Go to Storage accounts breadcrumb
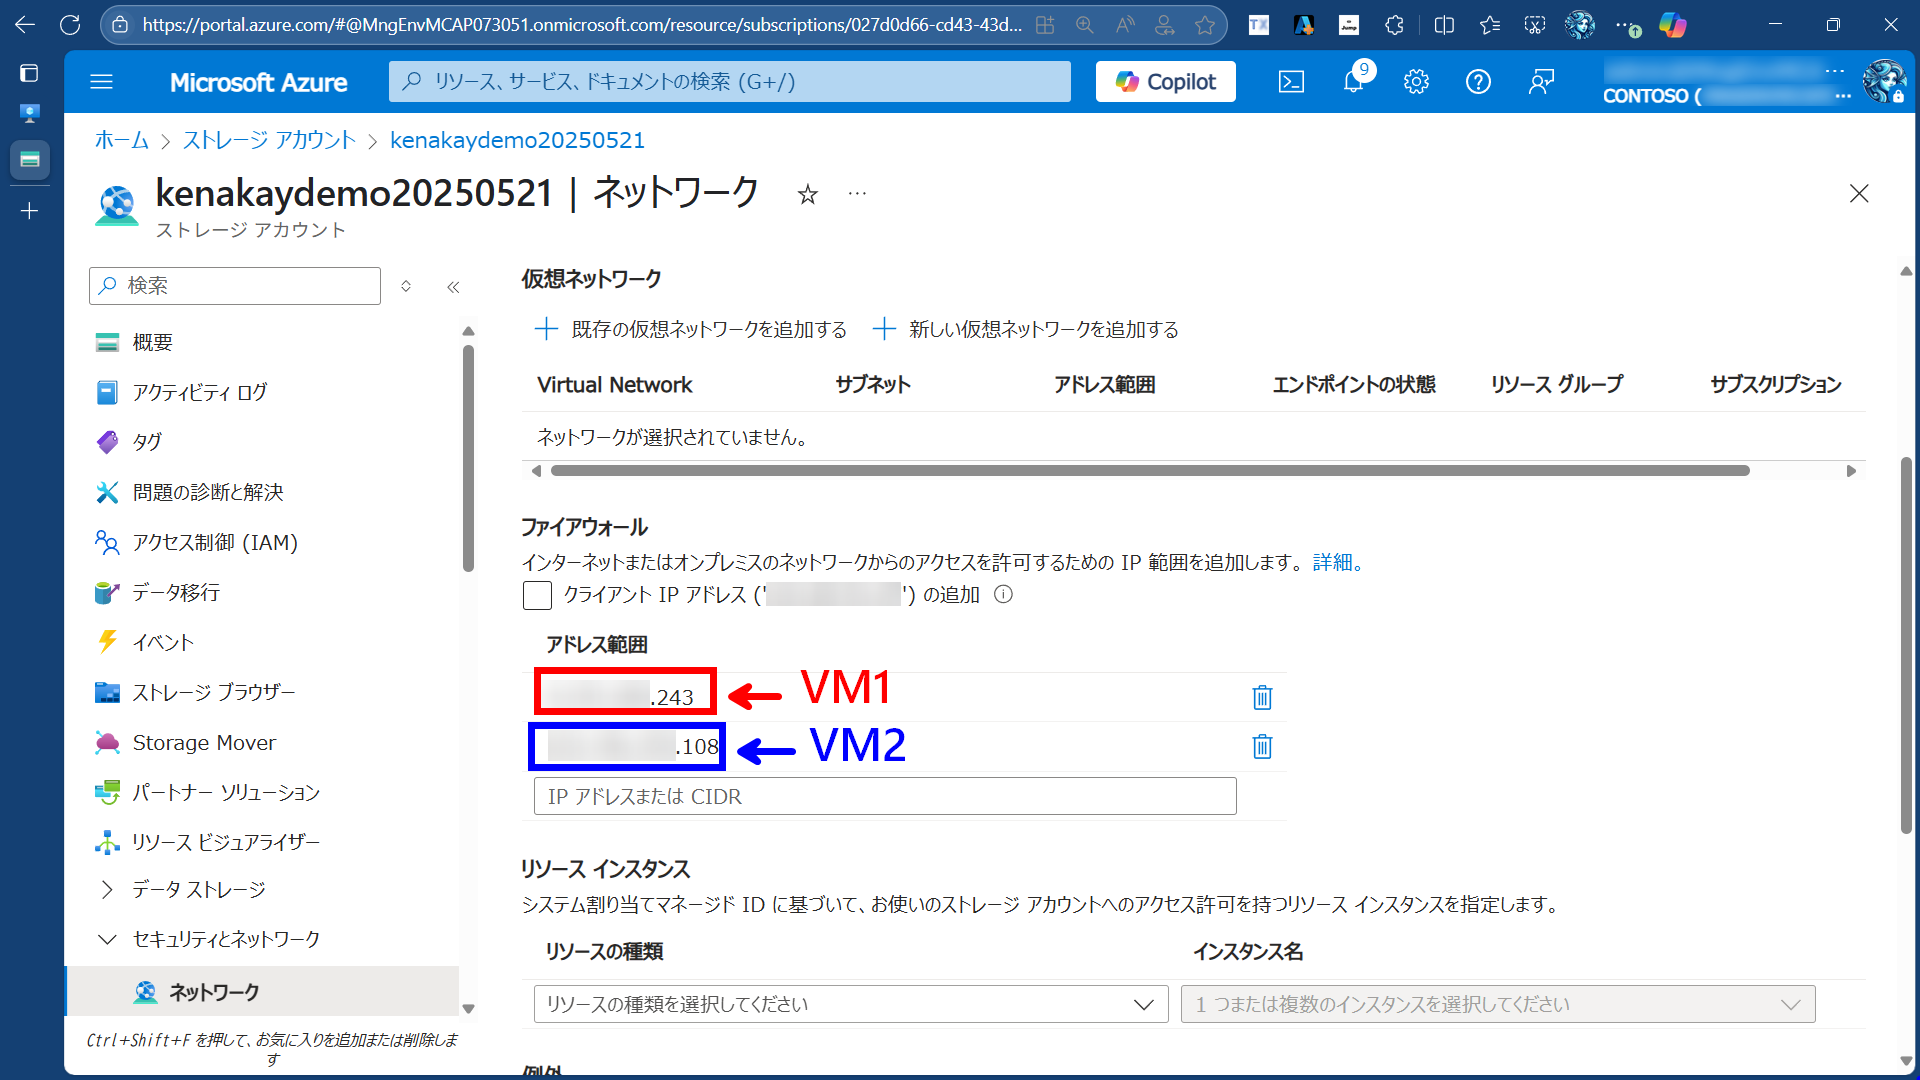1920x1080 pixels. pyautogui.click(x=269, y=140)
